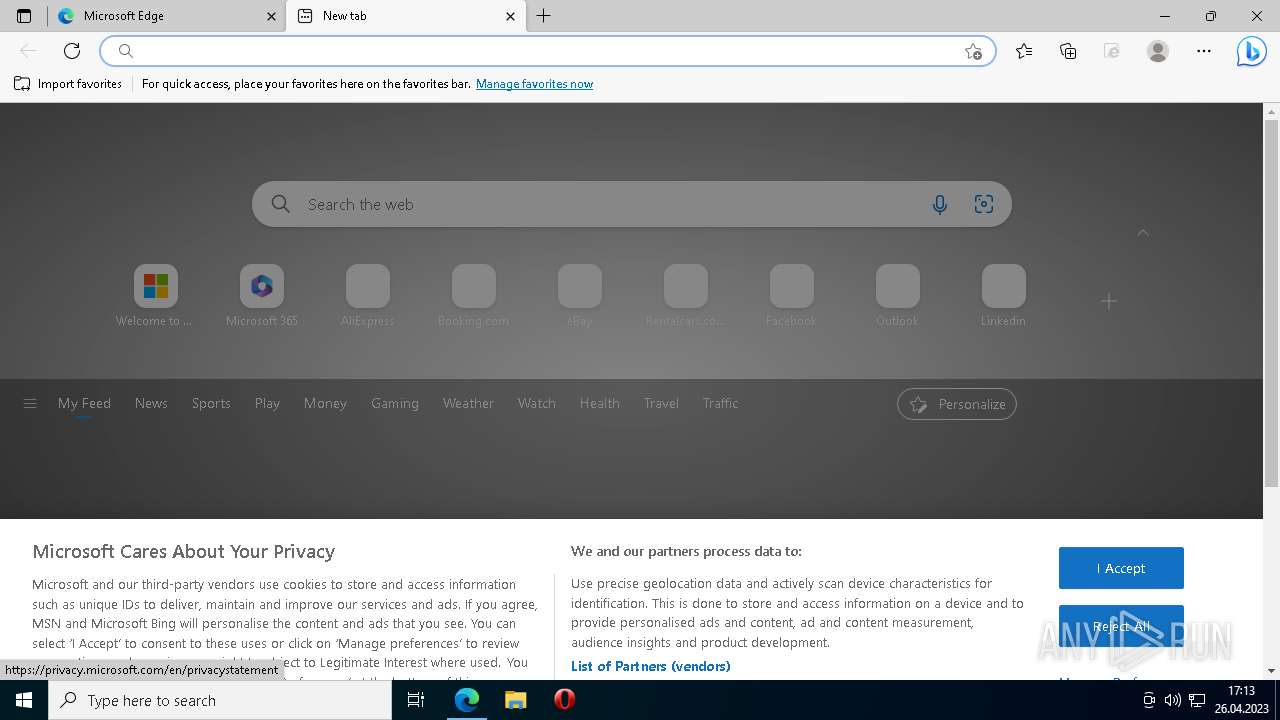Open the tab actions menu icon

[x=24, y=16]
